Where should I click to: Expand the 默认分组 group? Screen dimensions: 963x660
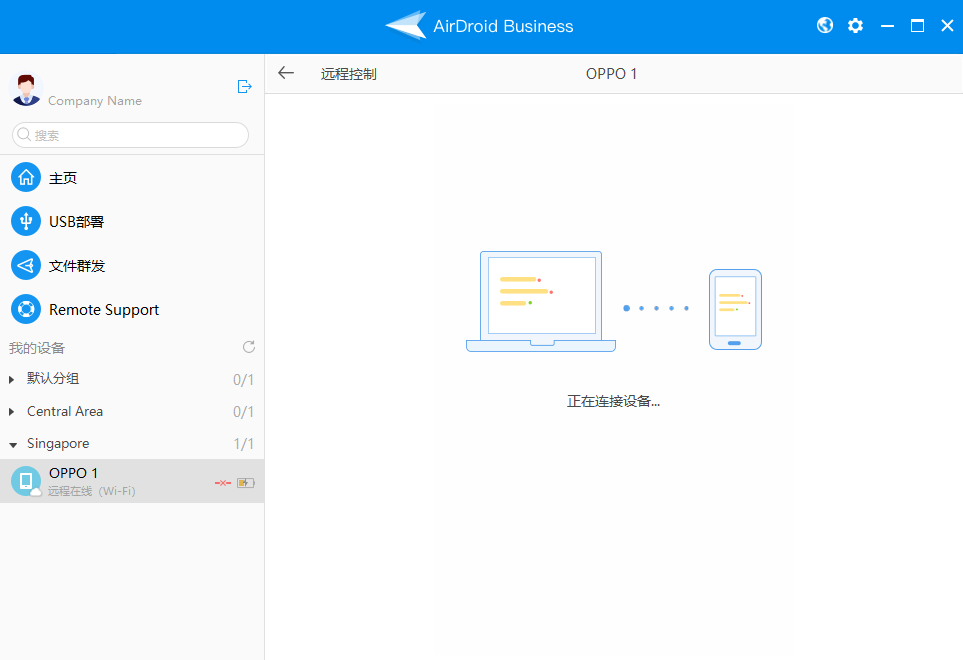click(11, 379)
